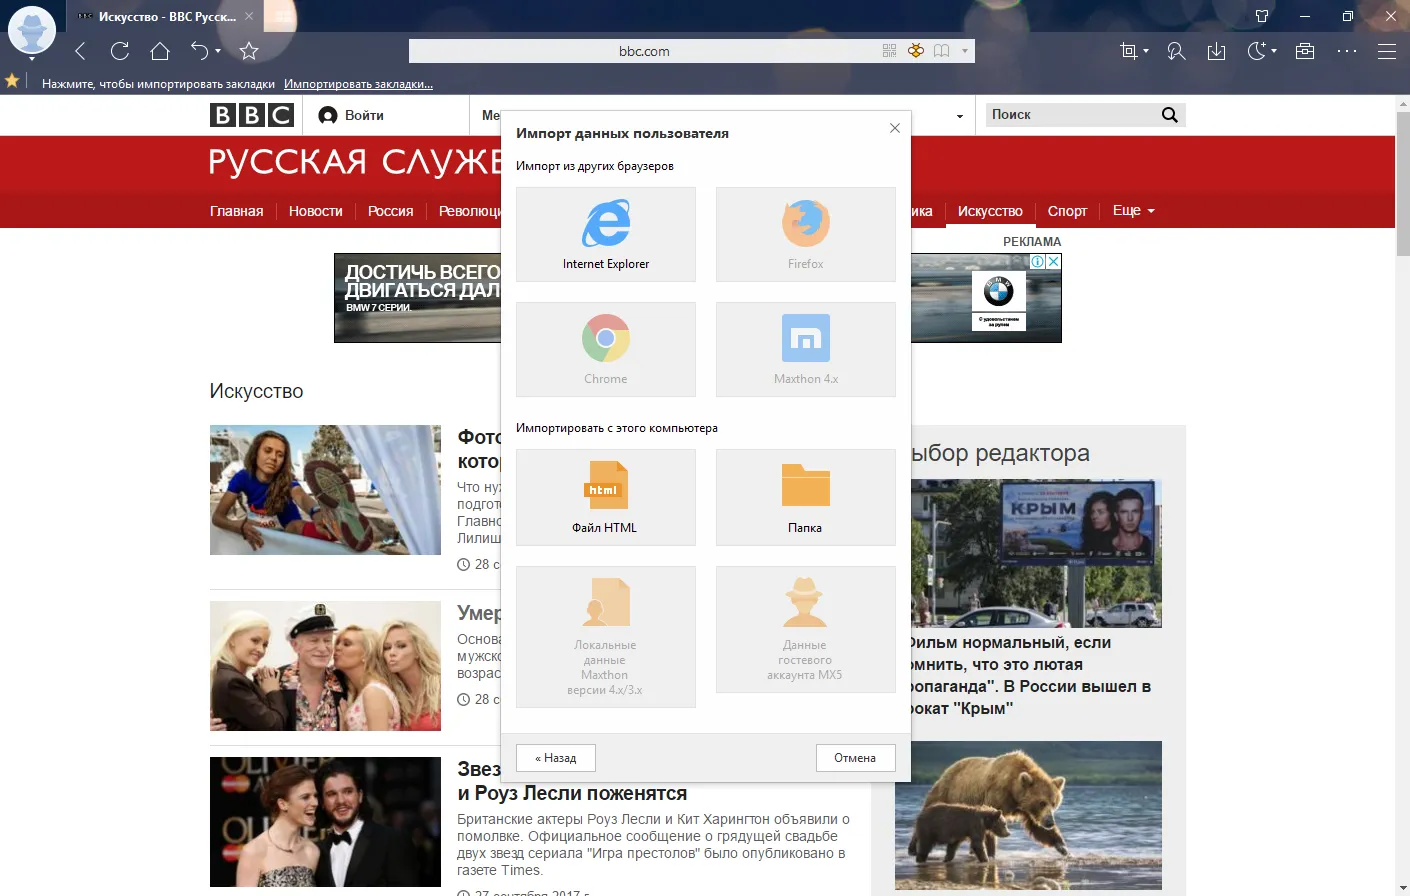
Task: Choose Firefox as import source
Action: click(x=806, y=234)
